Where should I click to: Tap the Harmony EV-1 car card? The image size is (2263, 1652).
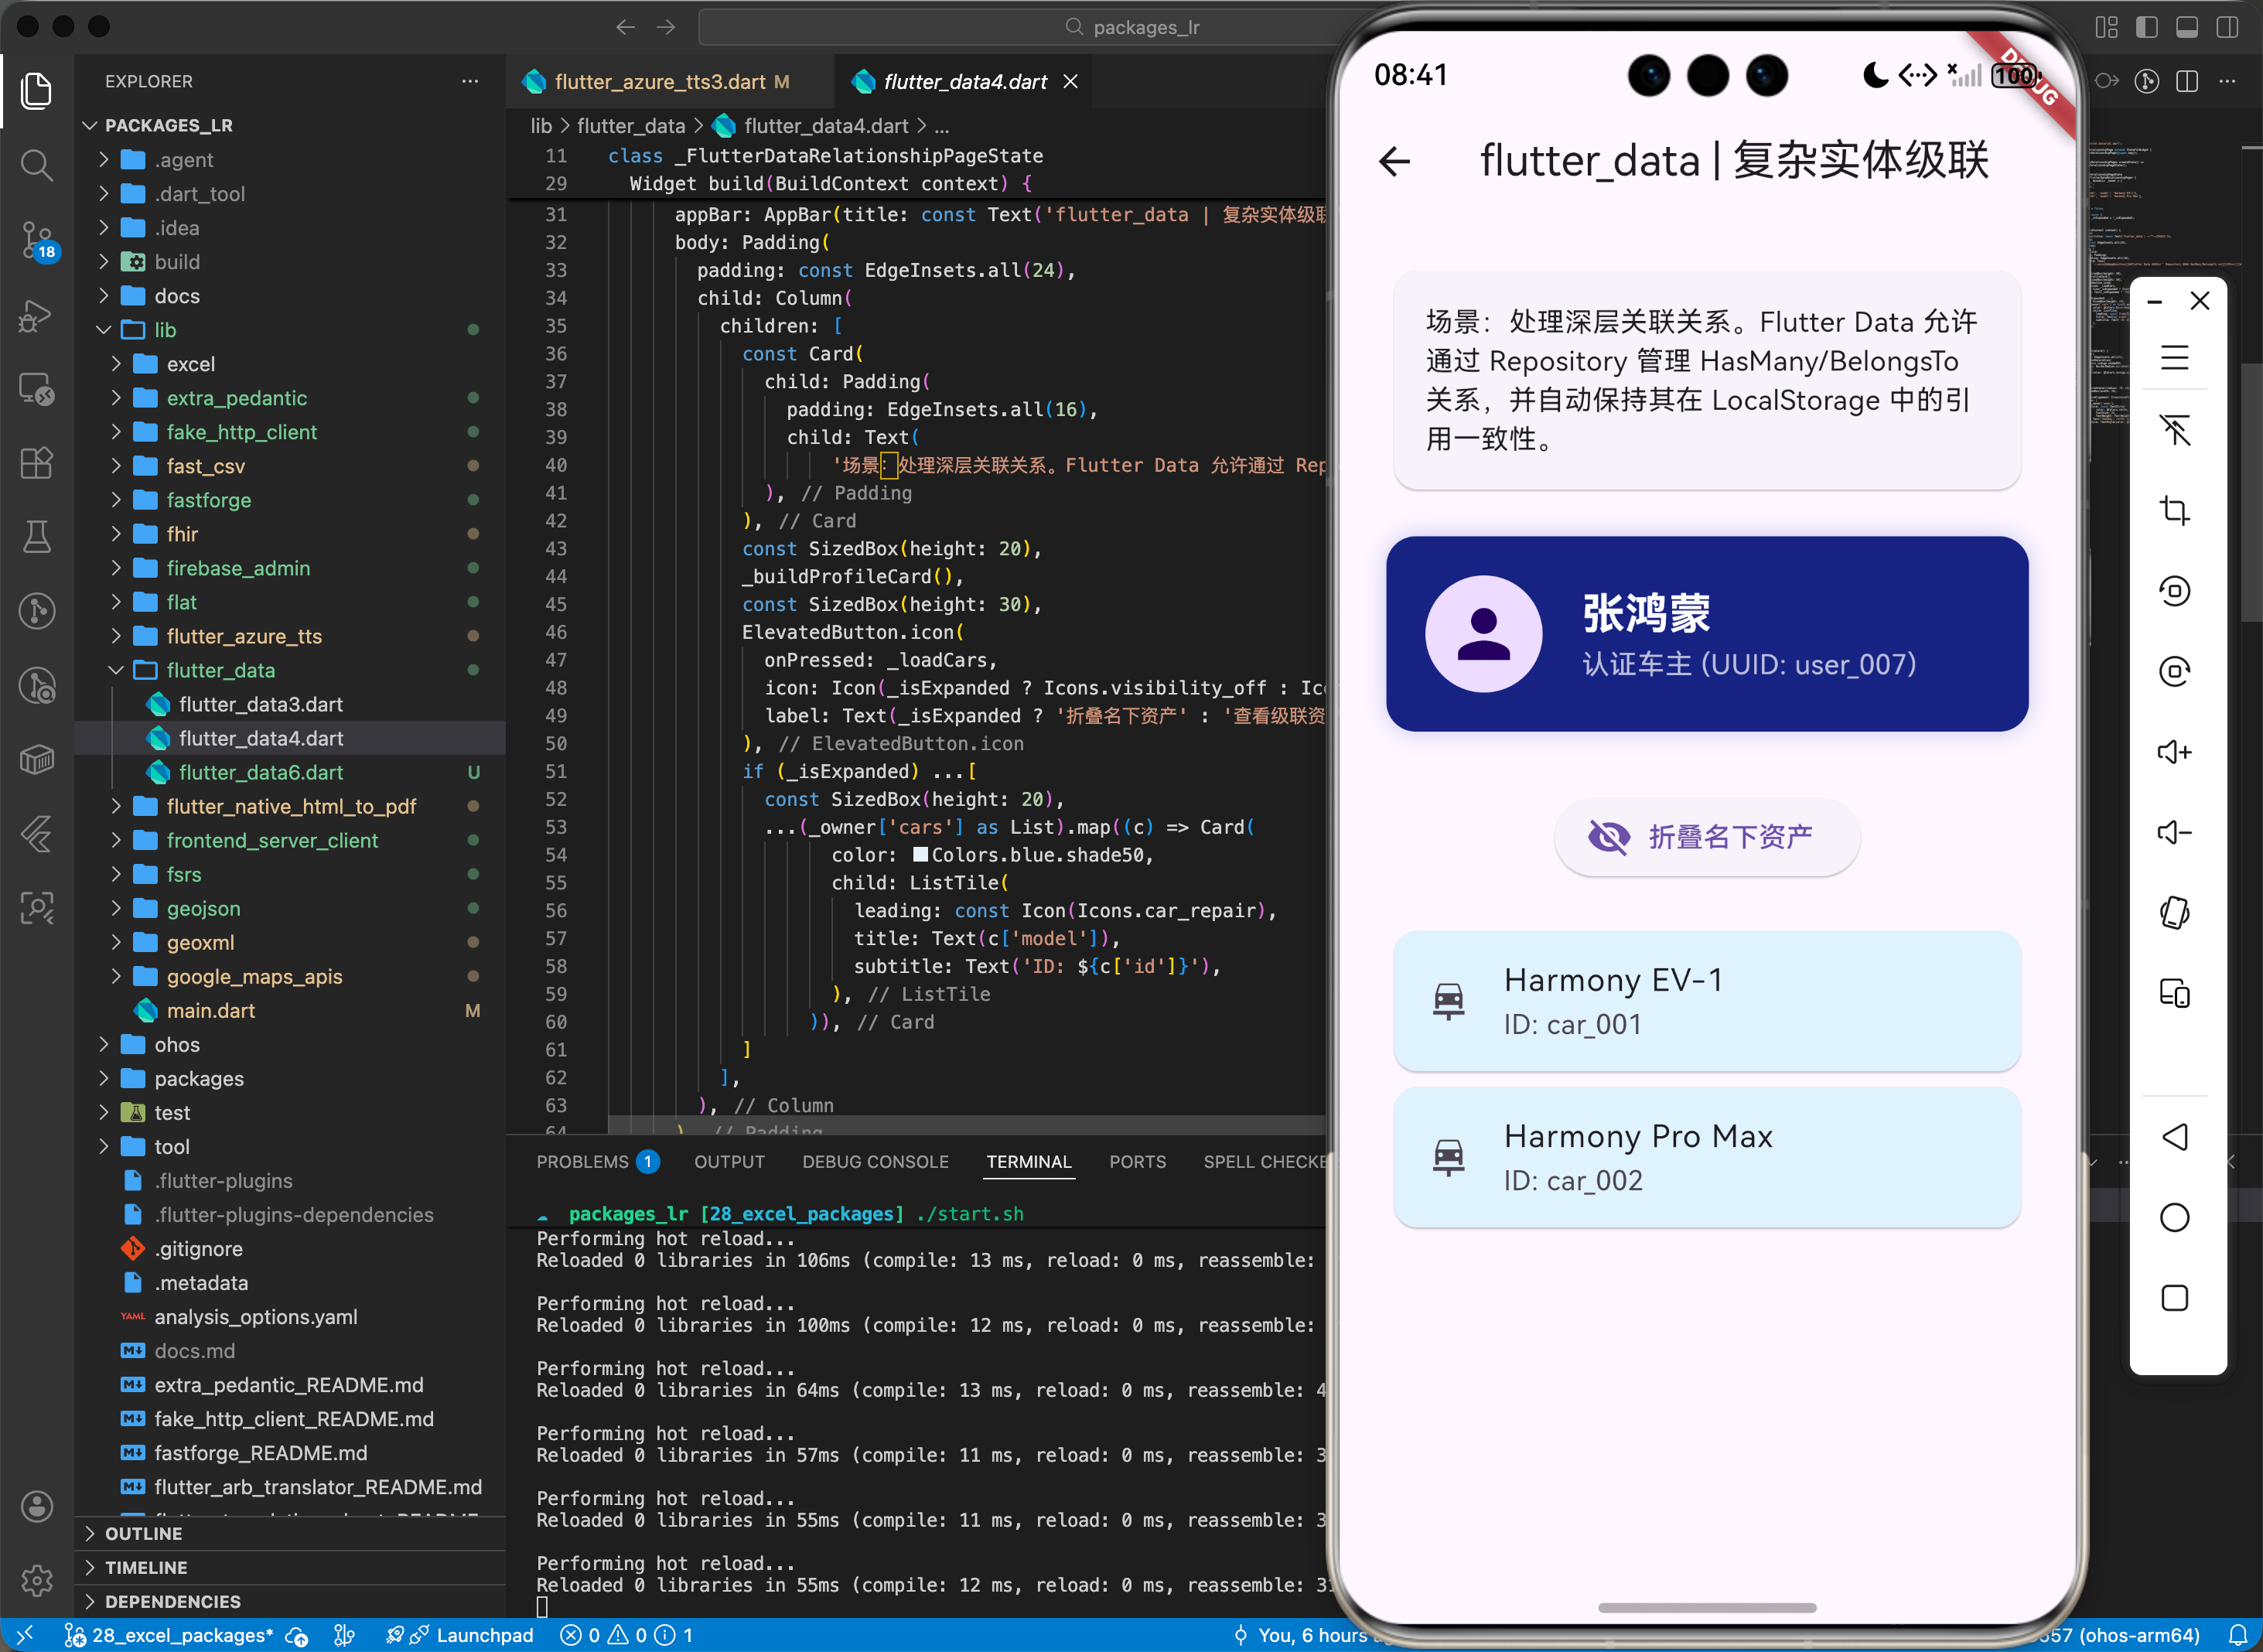[x=1706, y=1001]
